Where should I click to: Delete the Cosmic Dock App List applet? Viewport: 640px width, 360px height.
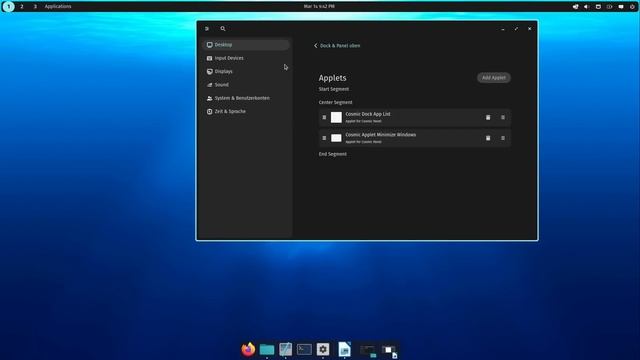coord(488,118)
